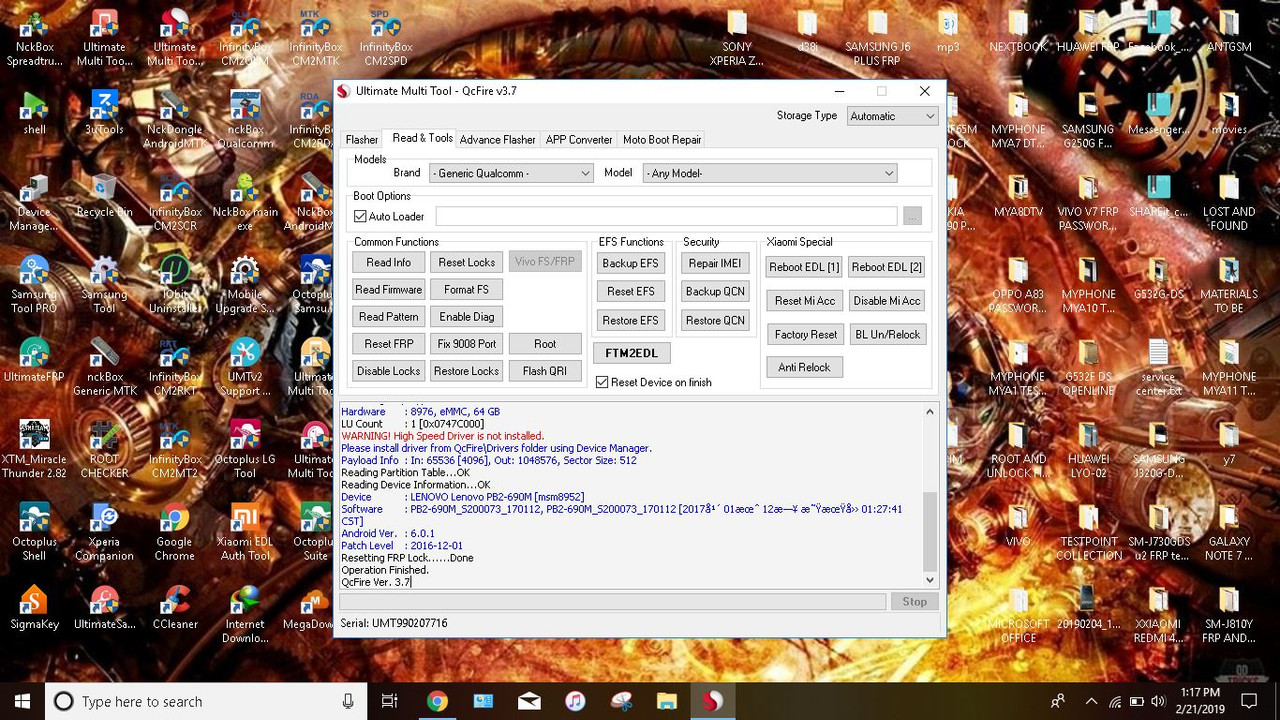Image resolution: width=1280 pixels, height=720 pixels.
Task: Open the service center.txt file icon
Action: pyautogui.click(x=1158, y=367)
